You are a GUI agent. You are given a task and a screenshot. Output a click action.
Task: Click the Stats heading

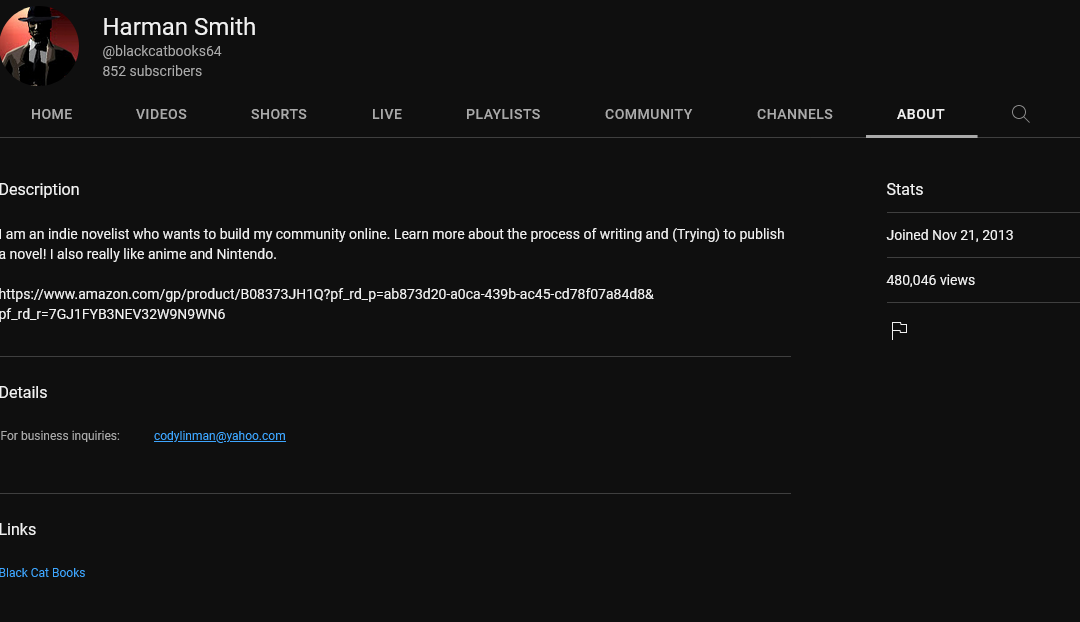[905, 189]
